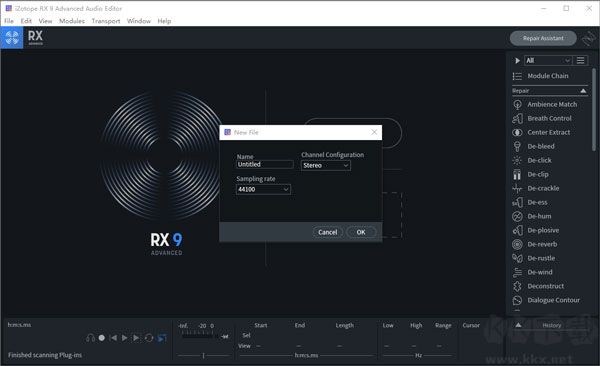Click the iZotope logo icon at top left
600x366 pixels.
pos(12,38)
